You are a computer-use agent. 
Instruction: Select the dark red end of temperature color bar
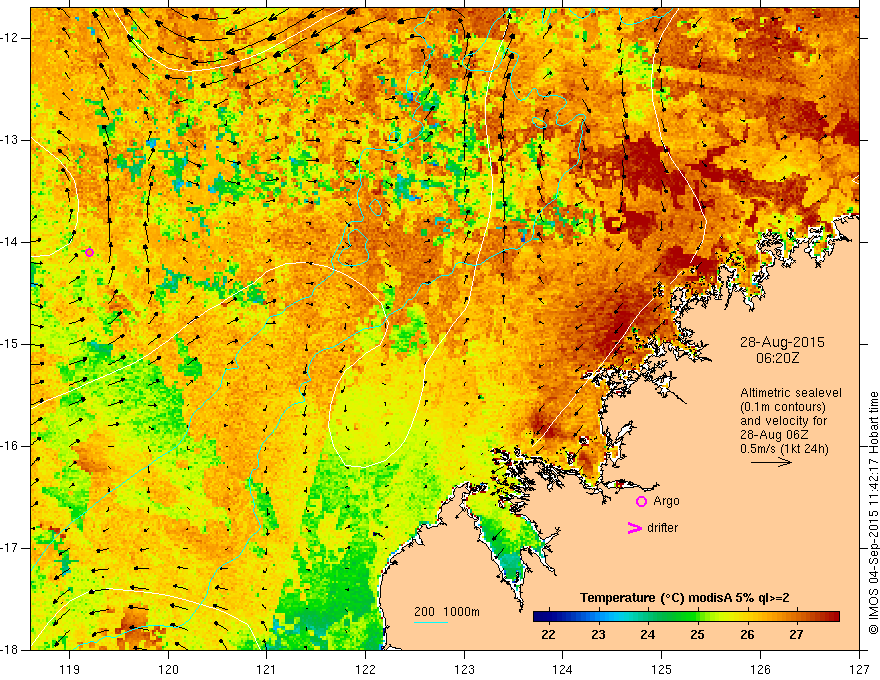coord(833,617)
